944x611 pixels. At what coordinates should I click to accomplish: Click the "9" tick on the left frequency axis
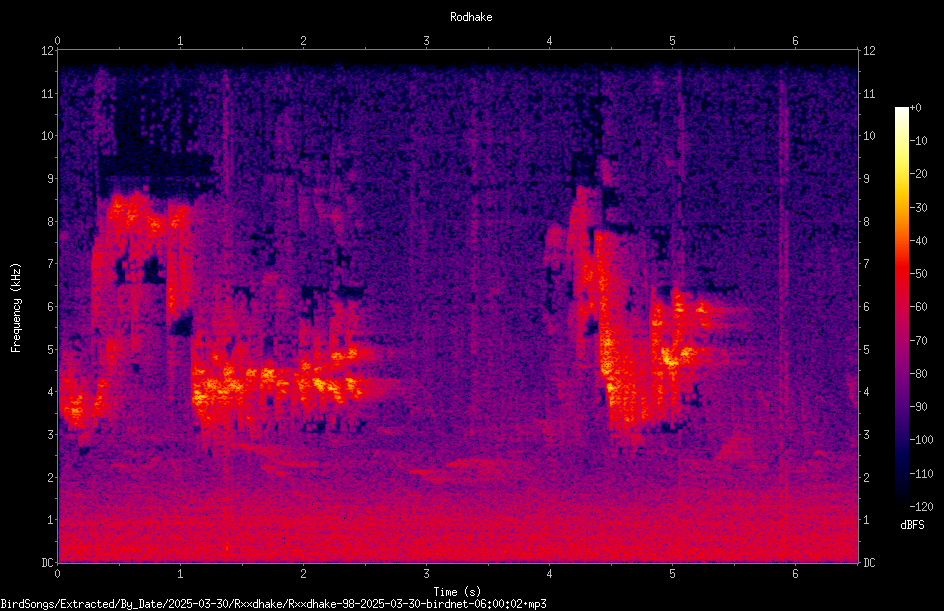pyautogui.click(x=50, y=179)
